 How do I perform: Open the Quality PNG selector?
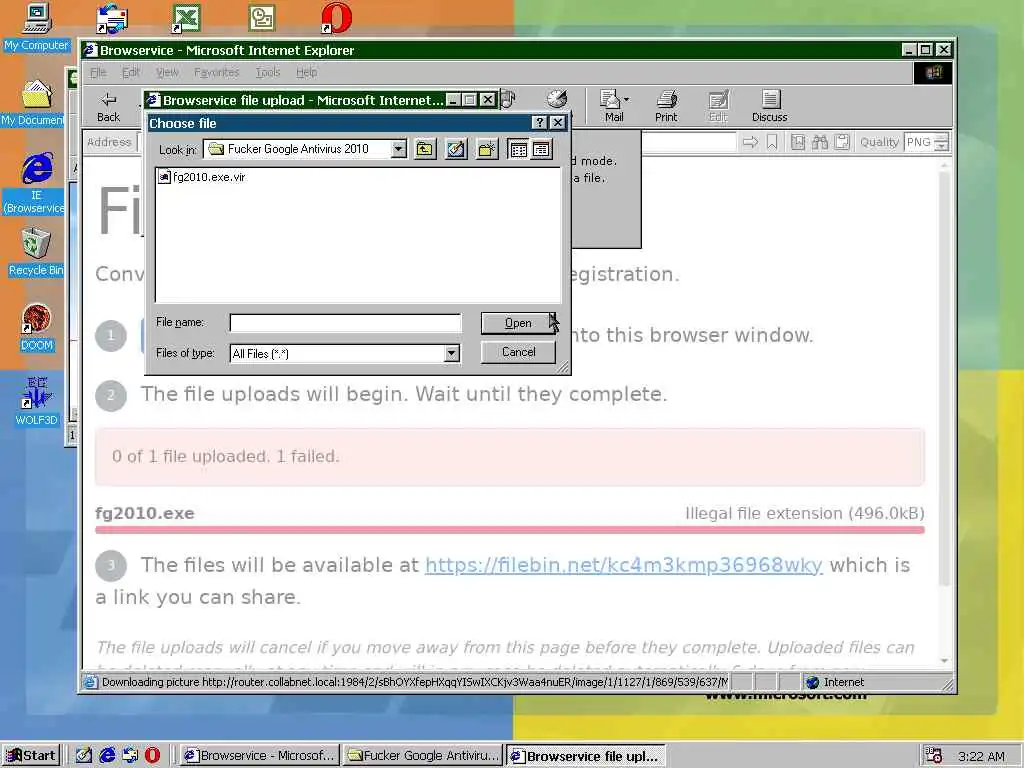coord(926,142)
